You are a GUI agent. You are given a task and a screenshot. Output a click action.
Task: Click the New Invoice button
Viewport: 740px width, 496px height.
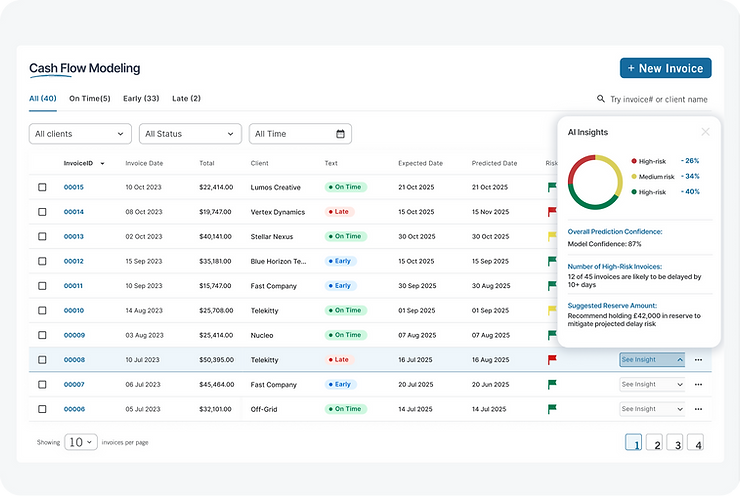[665, 68]
